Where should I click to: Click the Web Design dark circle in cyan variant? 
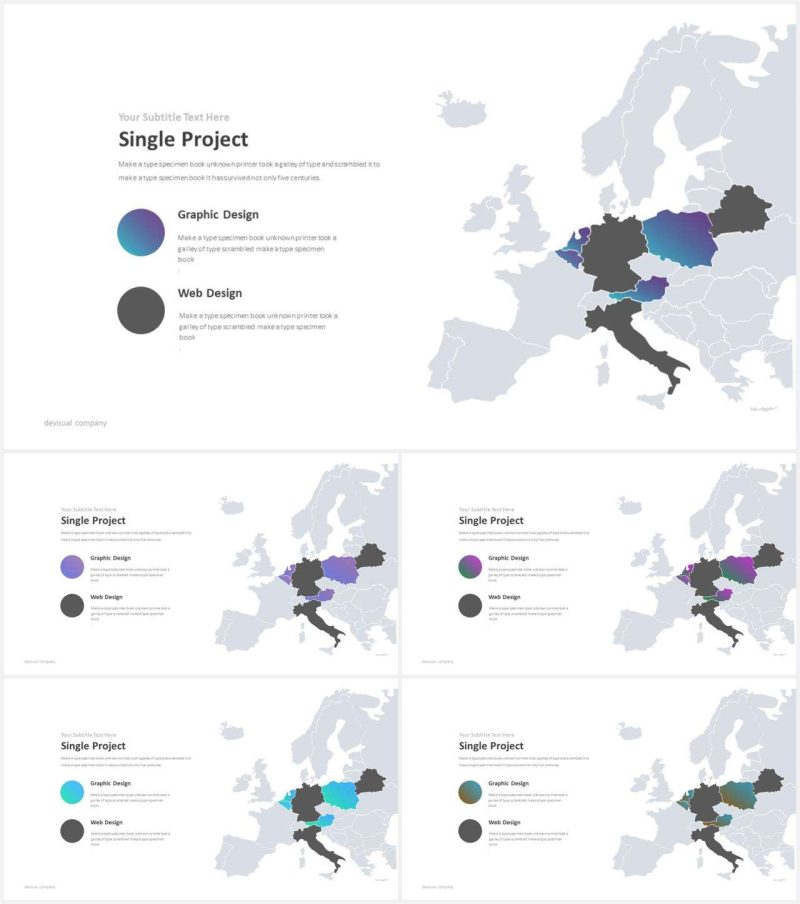click(72, 831)
